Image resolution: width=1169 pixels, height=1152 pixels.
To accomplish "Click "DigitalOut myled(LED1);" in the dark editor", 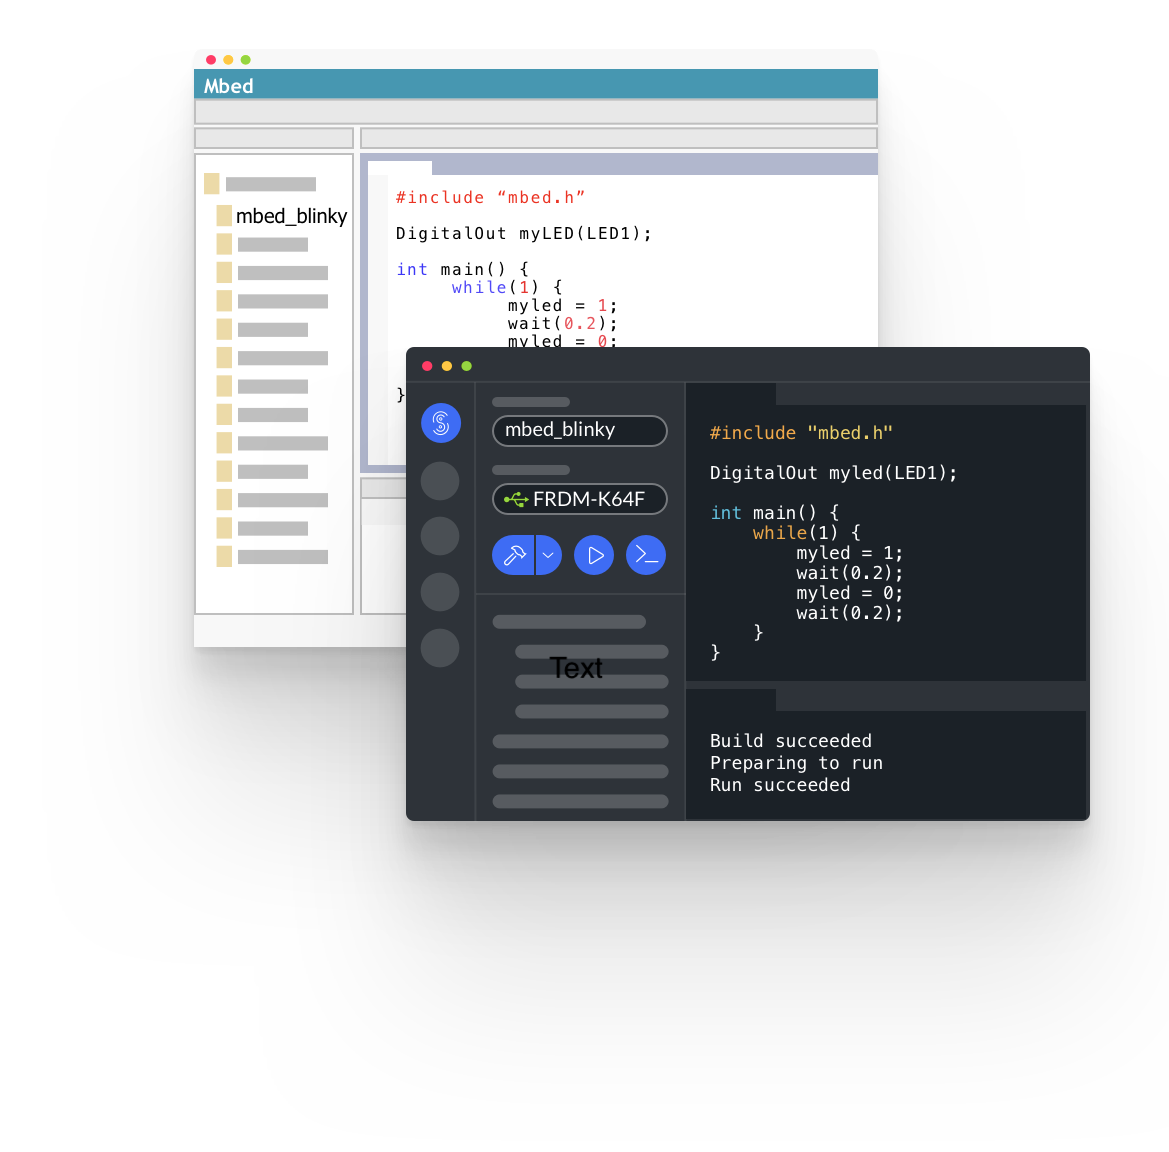I will point(833,473).
